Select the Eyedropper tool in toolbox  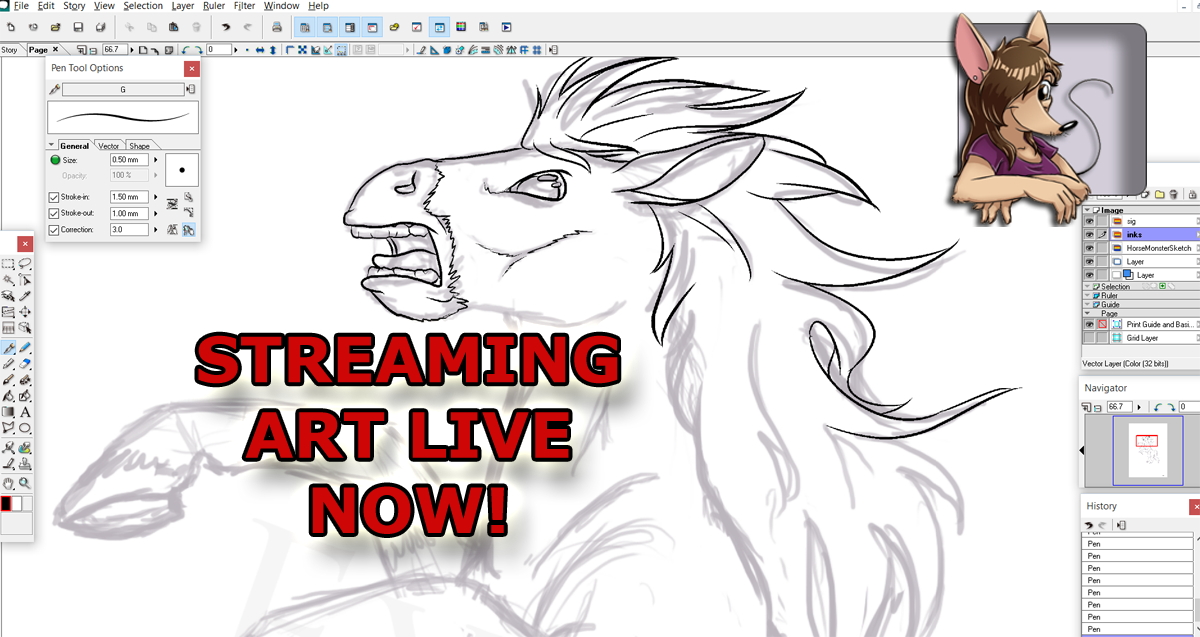[x=24, y=296]
